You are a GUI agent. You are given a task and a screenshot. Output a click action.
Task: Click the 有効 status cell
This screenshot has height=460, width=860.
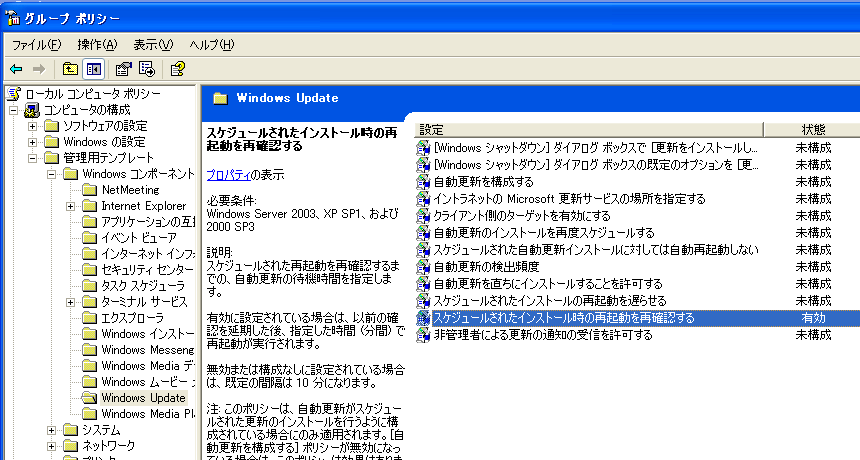coord(813,317)
